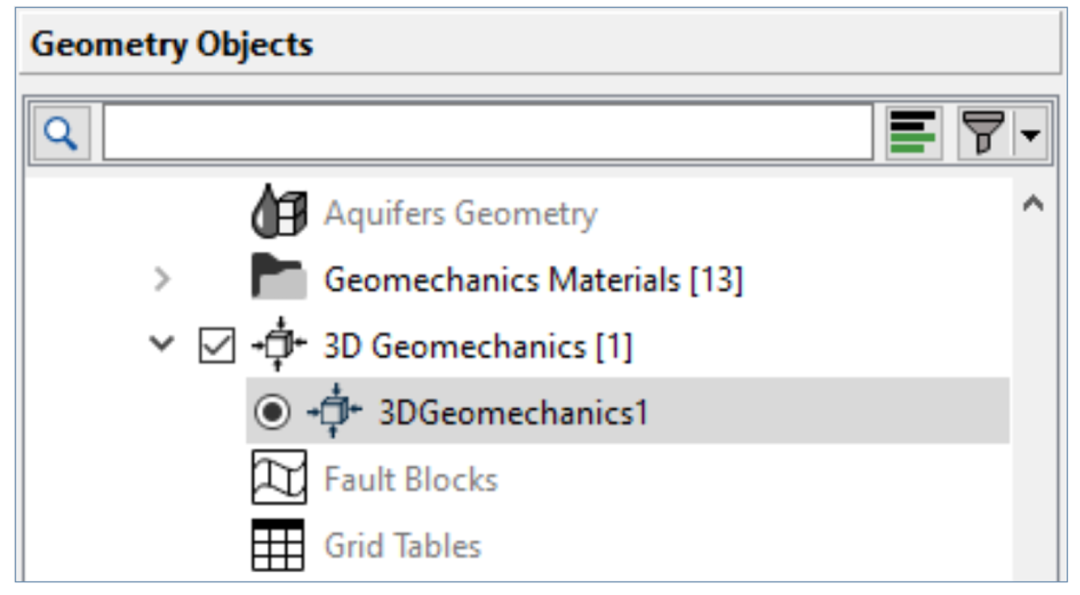Click the filter funnel icon

[x=982, y=133]
